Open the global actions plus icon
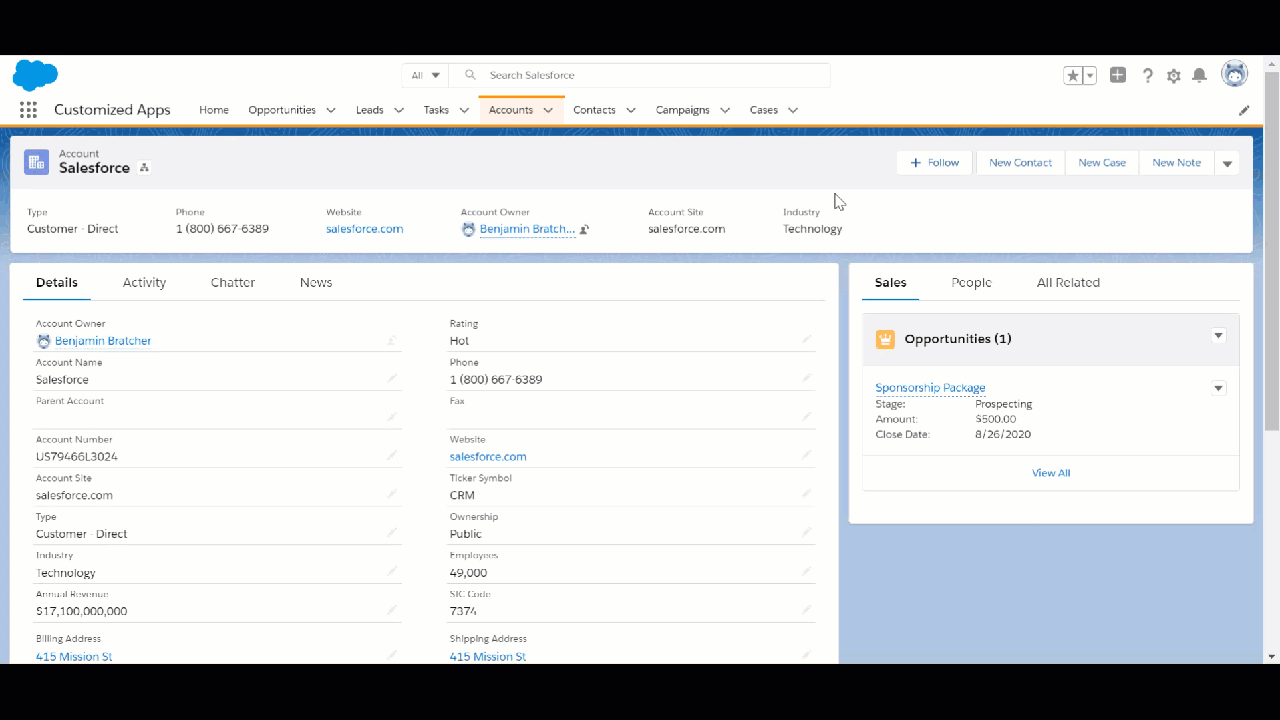The width and height of the screenshot is (1280, 720). click(1118, 75)
